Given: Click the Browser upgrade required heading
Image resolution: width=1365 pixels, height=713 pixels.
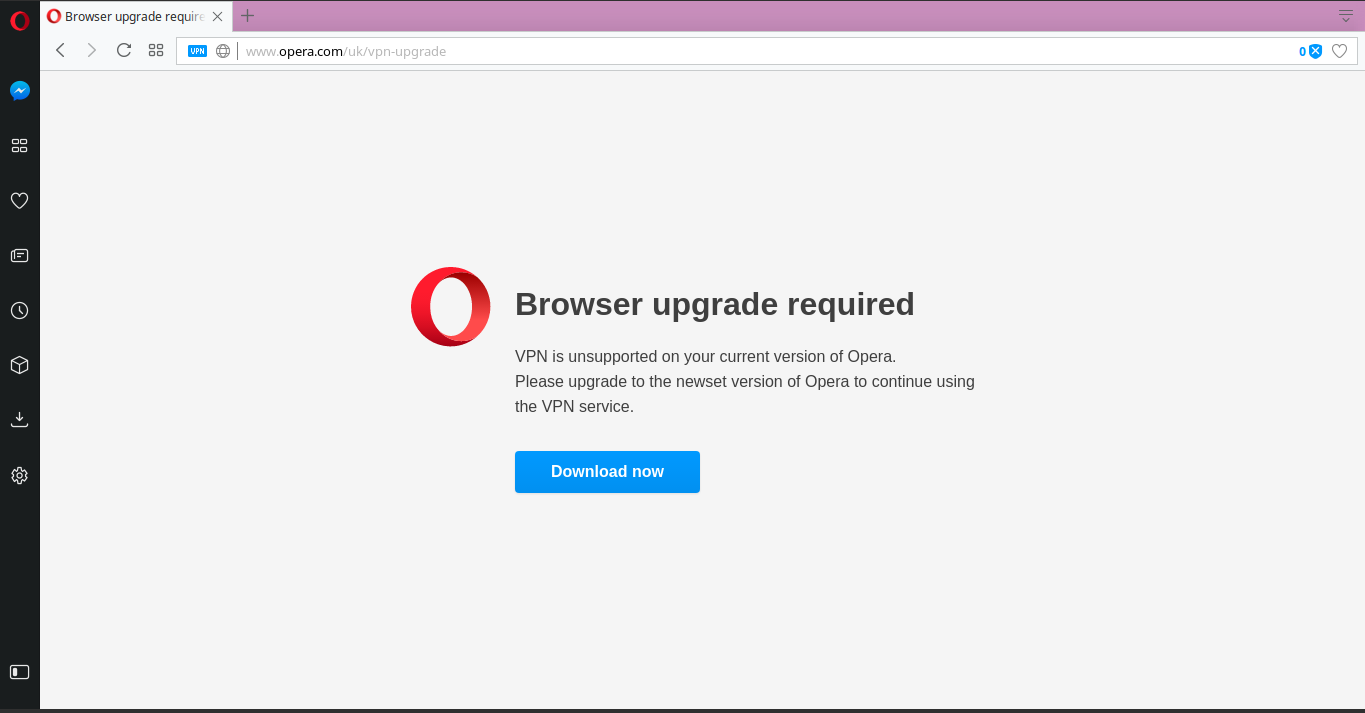Looking at the screenshot, I should click(715, 304).
